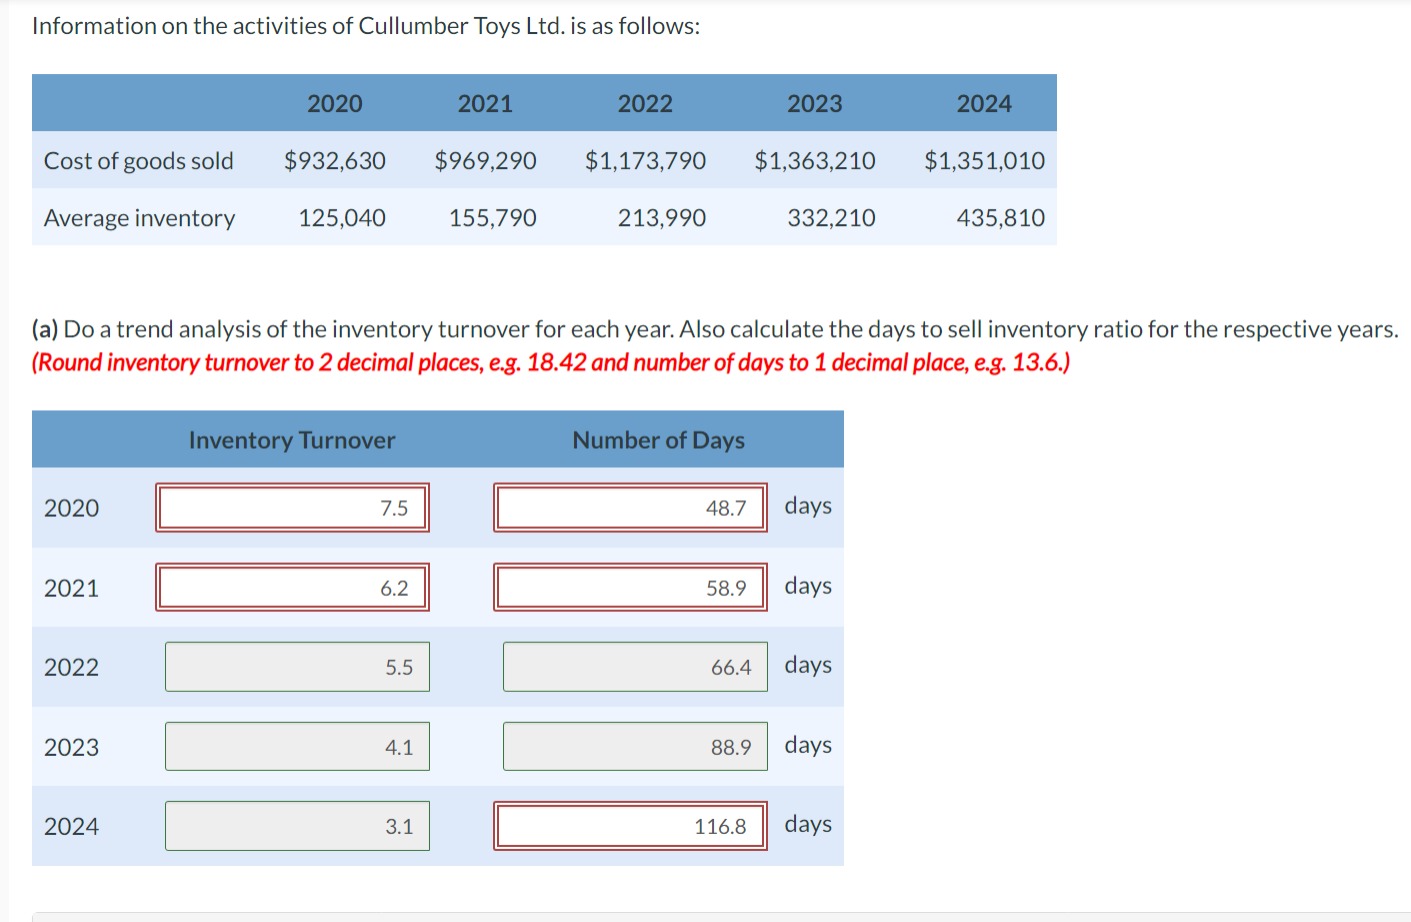
Task: Click the 2024 row label in answer table
Action: coord(72,826)
